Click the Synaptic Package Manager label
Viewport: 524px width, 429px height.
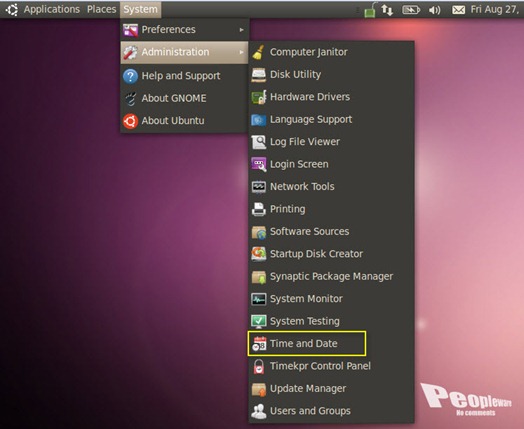[x=331, y=277]
